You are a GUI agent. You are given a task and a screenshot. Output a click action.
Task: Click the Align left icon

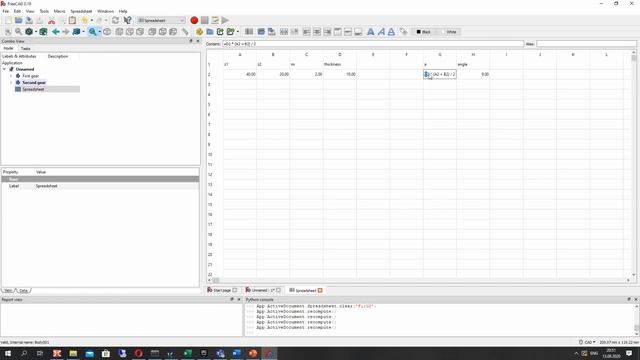coord(307,32)
